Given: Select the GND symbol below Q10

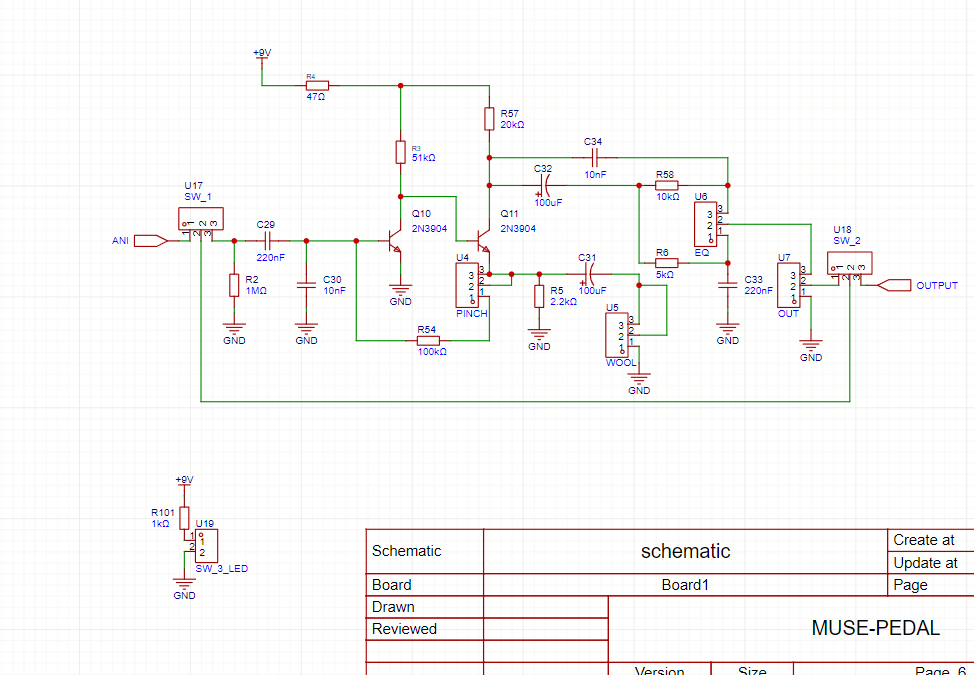Looking at the screenshot, I should [400, 292].
